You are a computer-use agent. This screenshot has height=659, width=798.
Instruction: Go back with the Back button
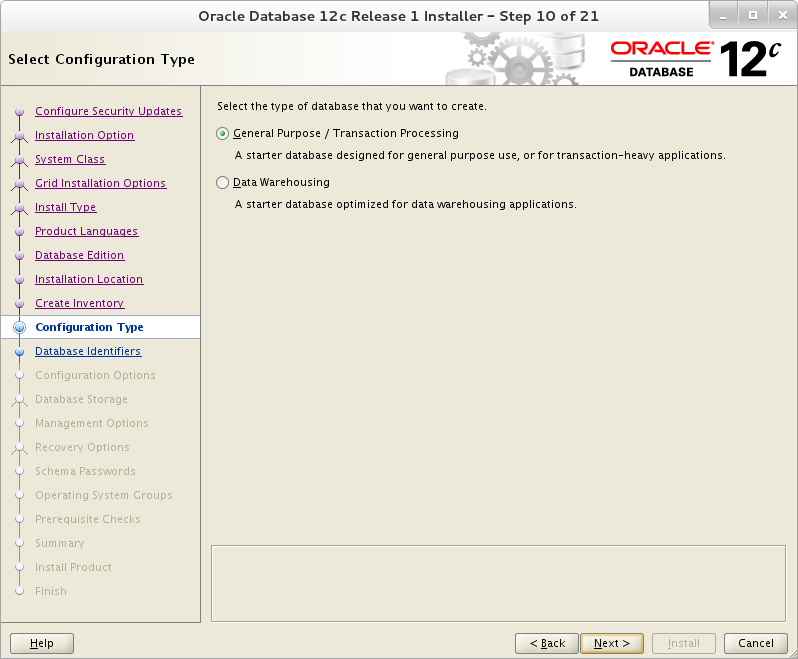547,643
